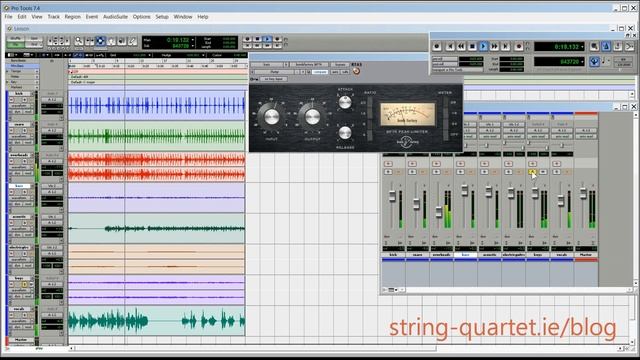Open the Setup menu
640x360 pixels.
click(162, 17)
